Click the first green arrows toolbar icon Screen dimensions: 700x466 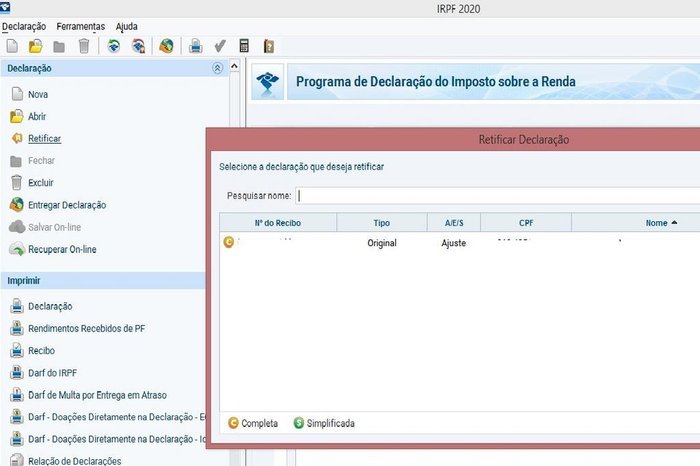coord(114,46)
